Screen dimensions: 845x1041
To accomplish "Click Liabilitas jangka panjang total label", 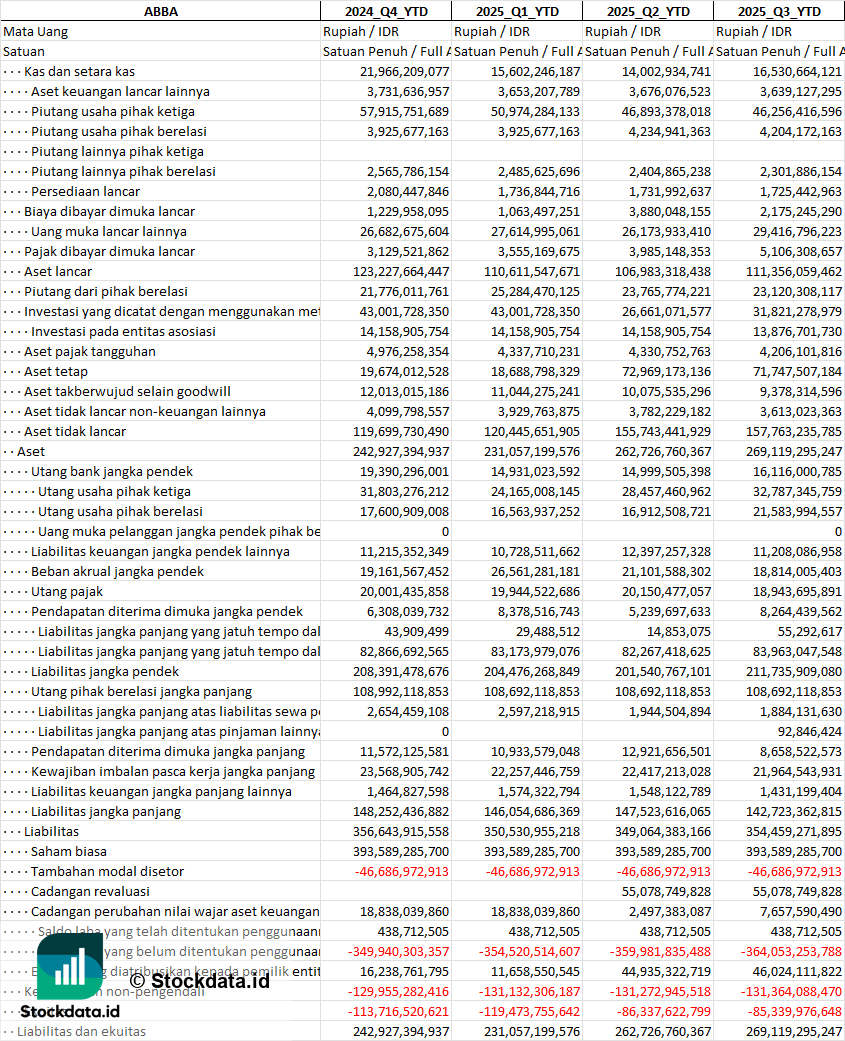I will coord(106,811).
